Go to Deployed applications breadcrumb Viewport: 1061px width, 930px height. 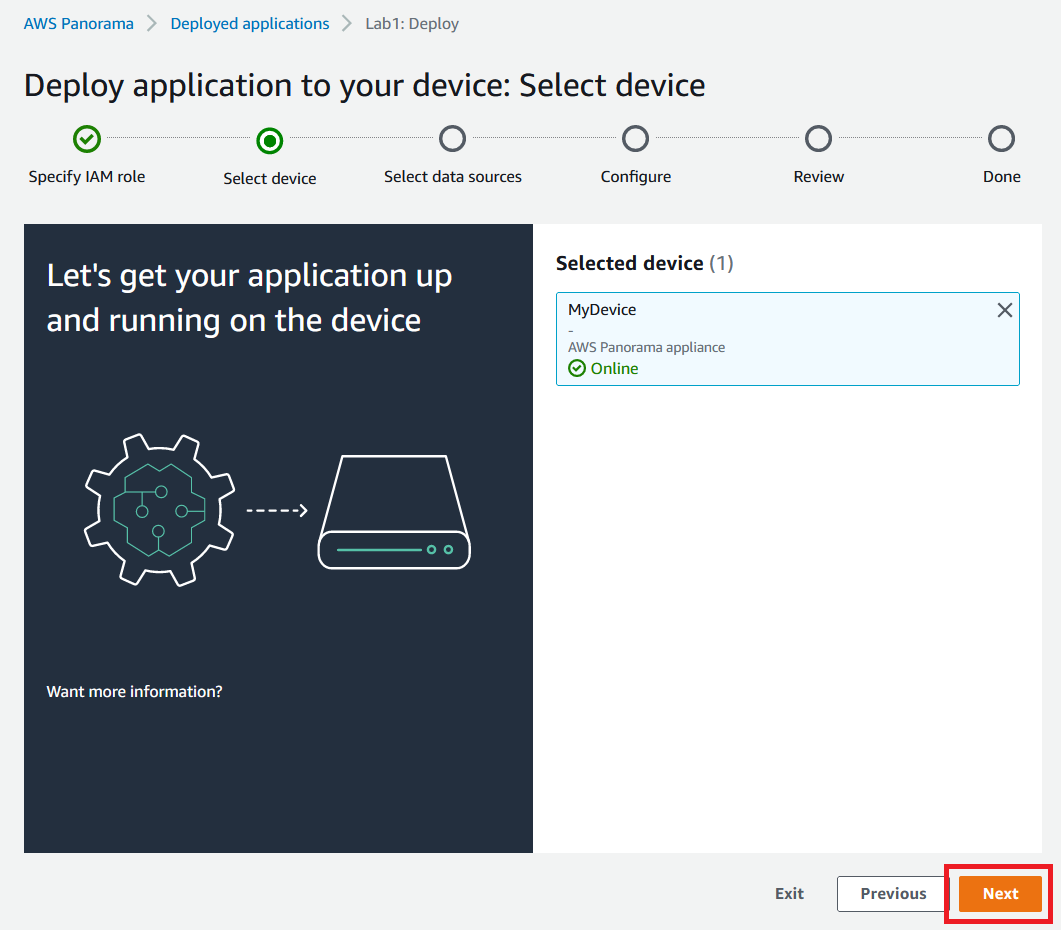(x=250, y=24)
